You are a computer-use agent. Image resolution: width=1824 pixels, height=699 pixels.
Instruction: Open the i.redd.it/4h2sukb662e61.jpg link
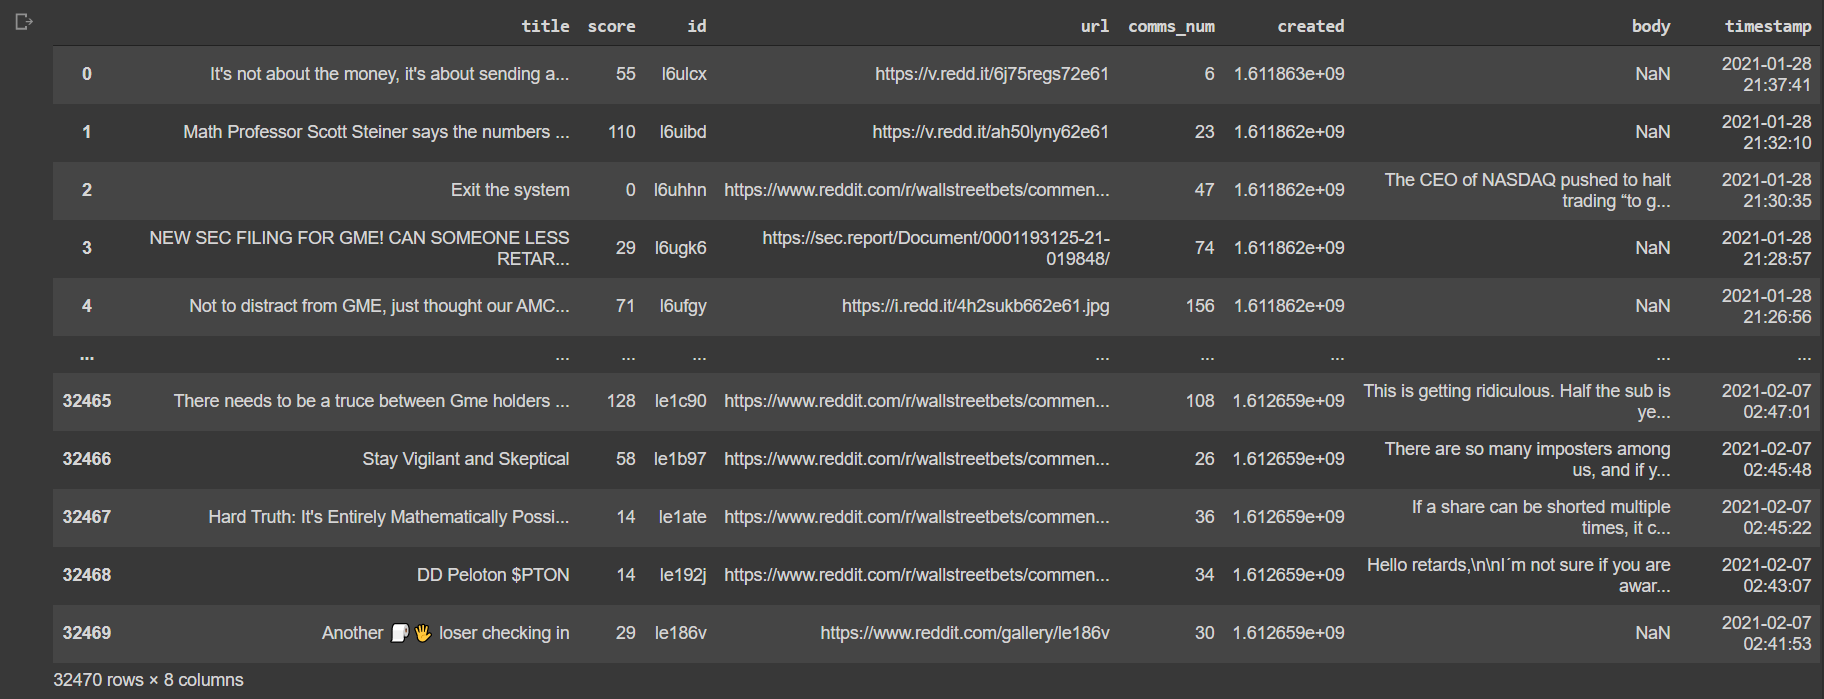(x=975, y=306)
